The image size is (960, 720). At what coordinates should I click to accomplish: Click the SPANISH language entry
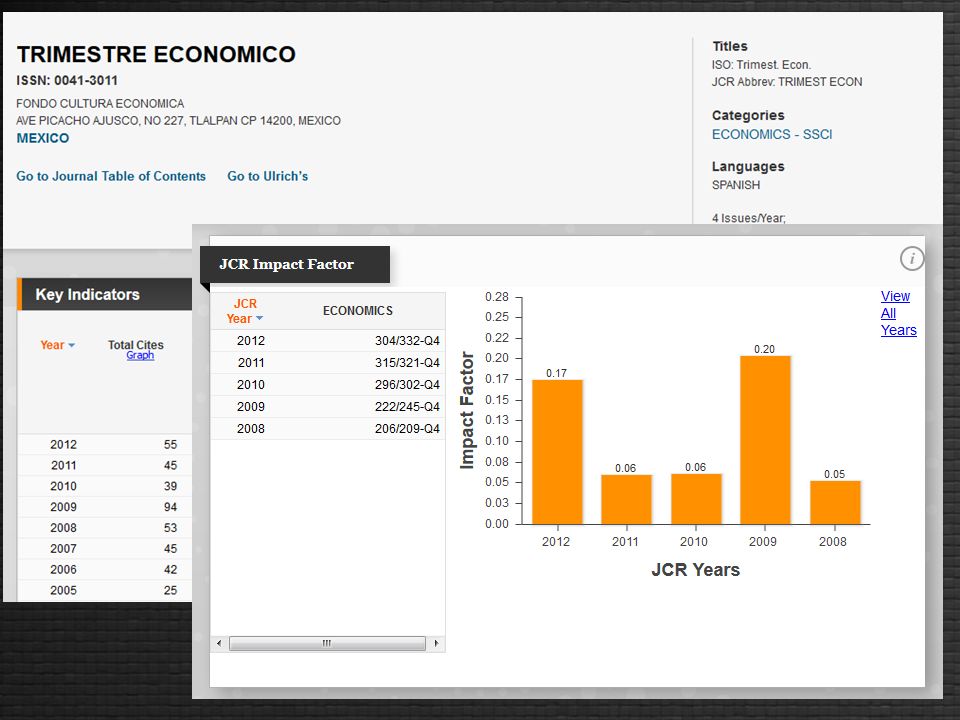point(736,186)
